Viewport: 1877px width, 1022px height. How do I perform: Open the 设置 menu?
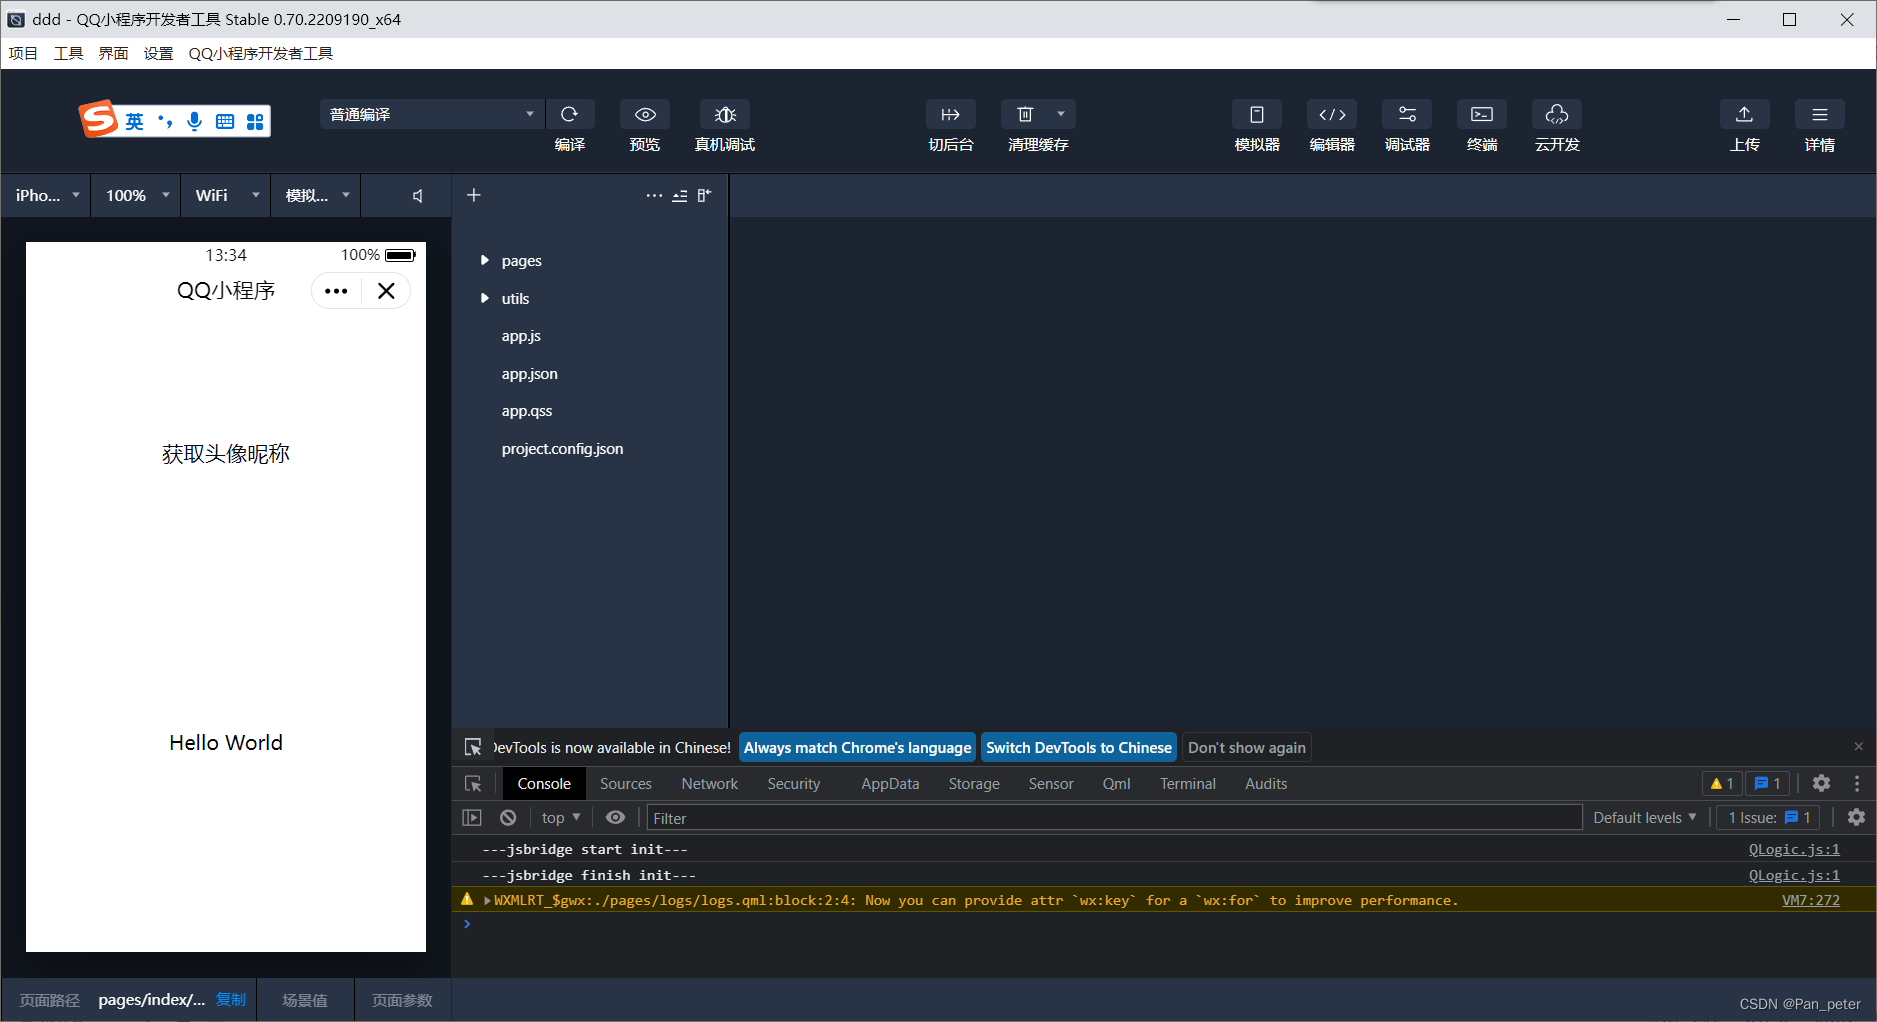coord(158,53)
